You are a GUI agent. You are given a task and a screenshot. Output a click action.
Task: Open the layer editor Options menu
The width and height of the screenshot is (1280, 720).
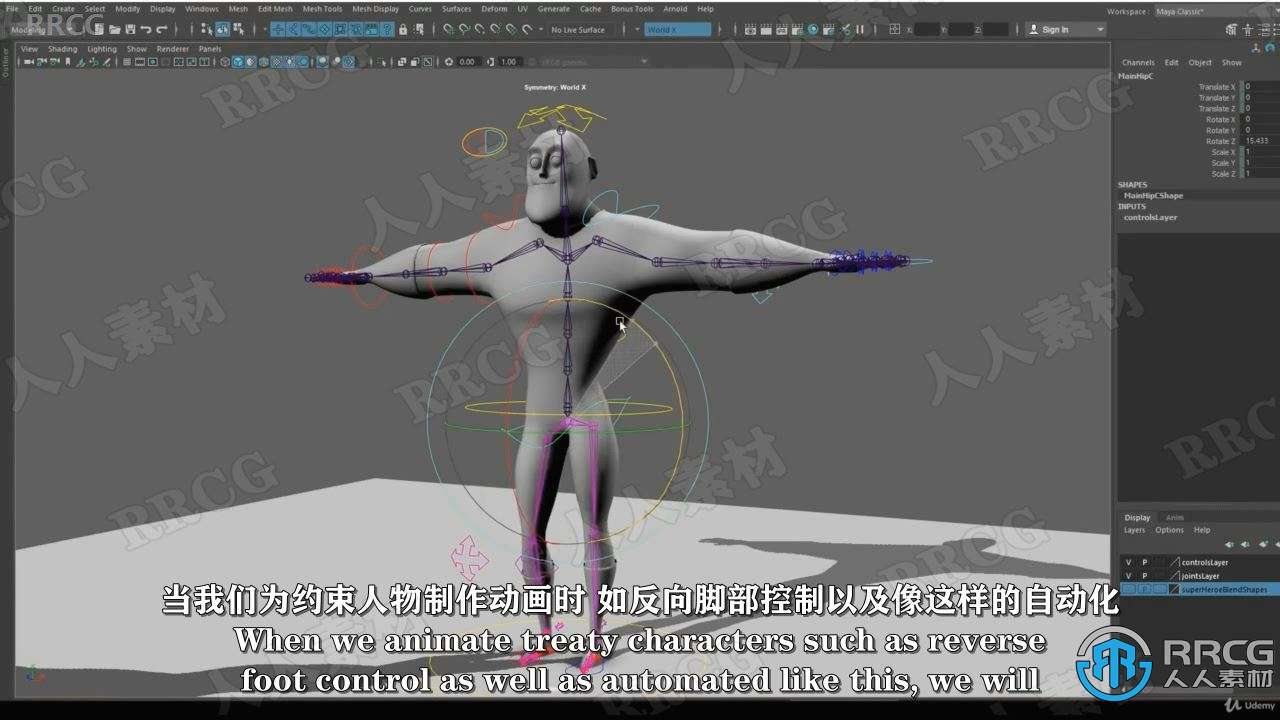coord(1170,530)
